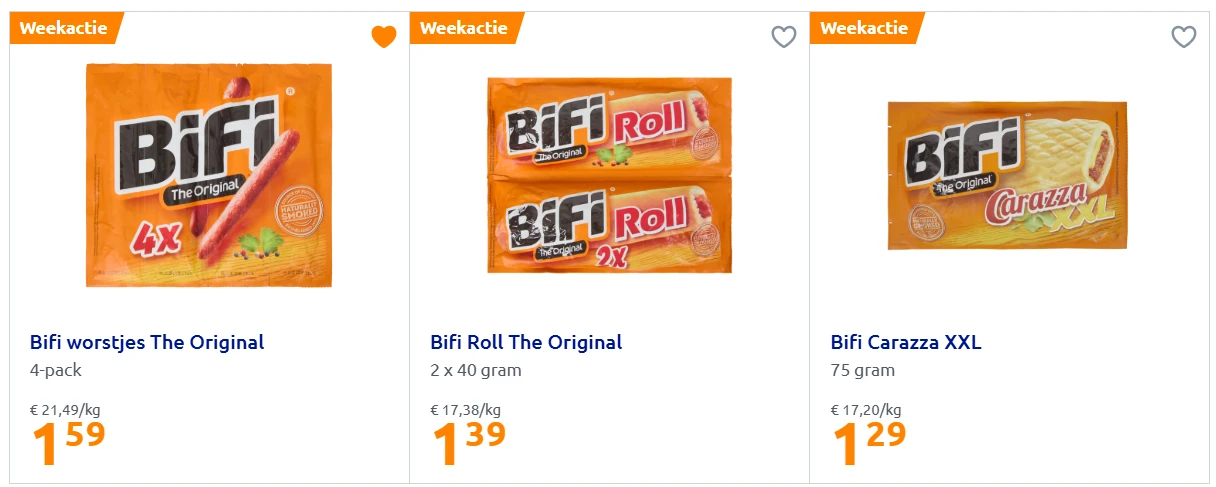
Task: Click the Bifi worstjes The Original title
Action: [x=147, y=343]
